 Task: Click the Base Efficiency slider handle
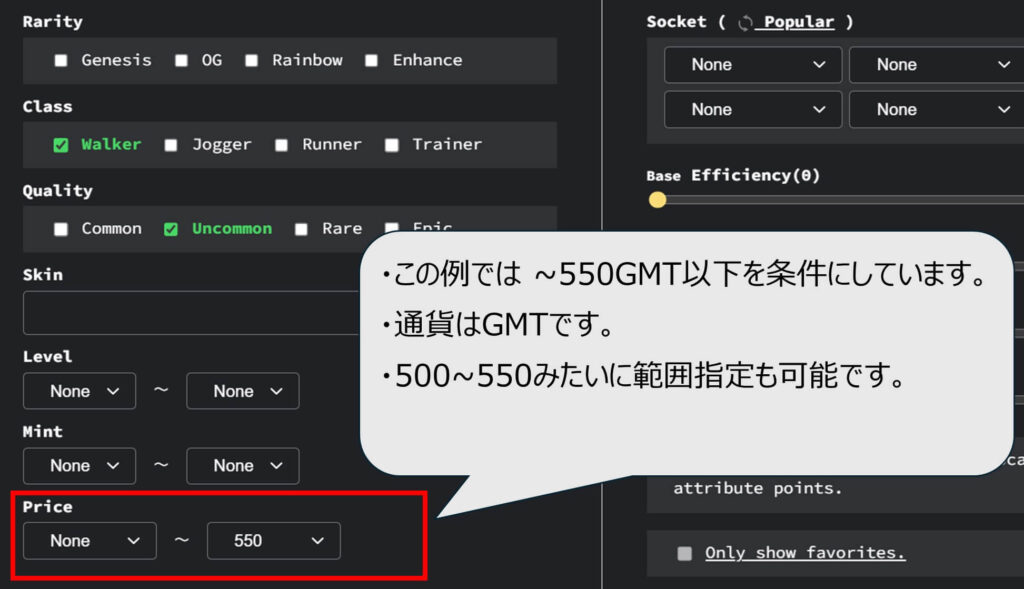[x=658, y=200]
